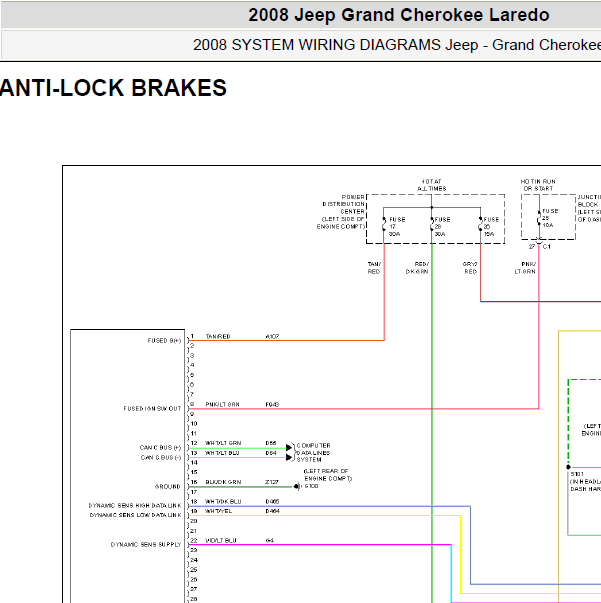Screen dimensions: 601x603
Task: Click the 'WHT/LT BLU' wire label
Action: coord(222,453)
